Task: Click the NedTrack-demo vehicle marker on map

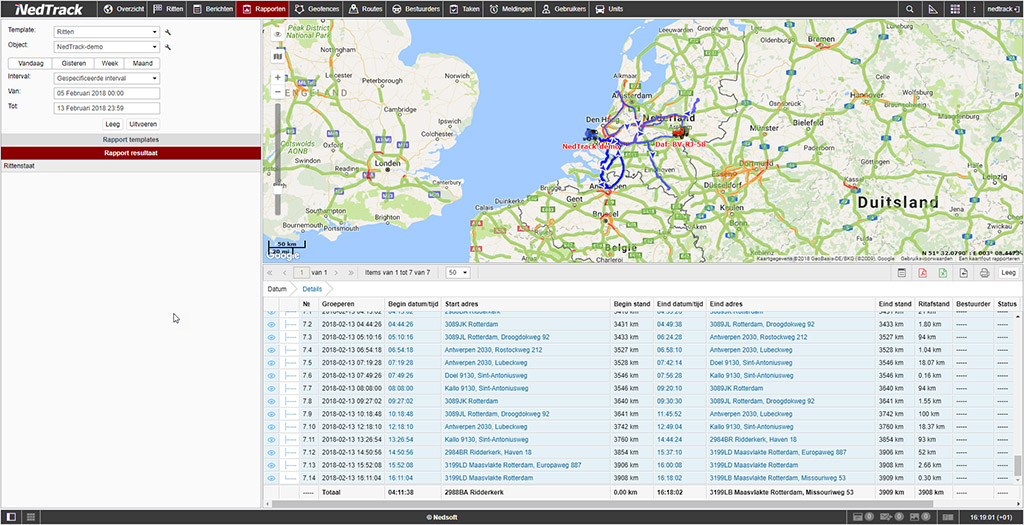Action: [x=592, y=135]
